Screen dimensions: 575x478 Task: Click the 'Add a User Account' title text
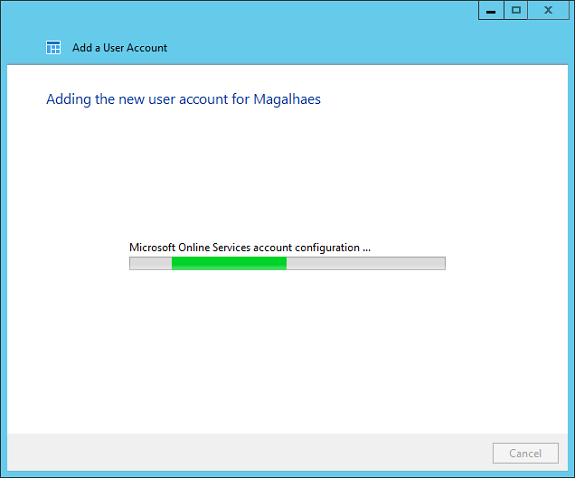coord(120,48)
